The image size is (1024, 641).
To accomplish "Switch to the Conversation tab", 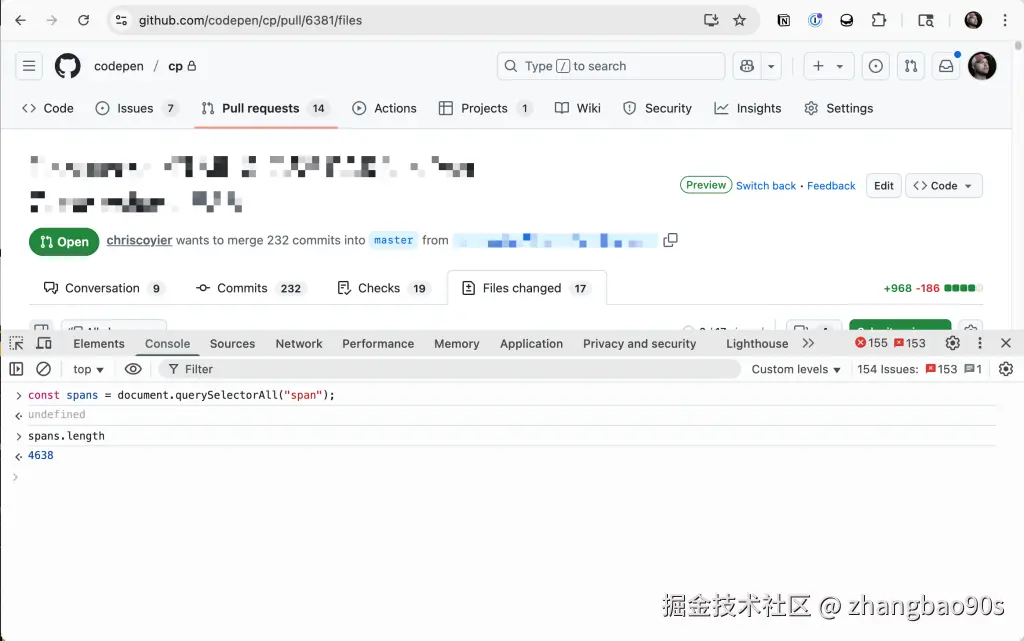I will pyautogui.click(x=103, y=288).
